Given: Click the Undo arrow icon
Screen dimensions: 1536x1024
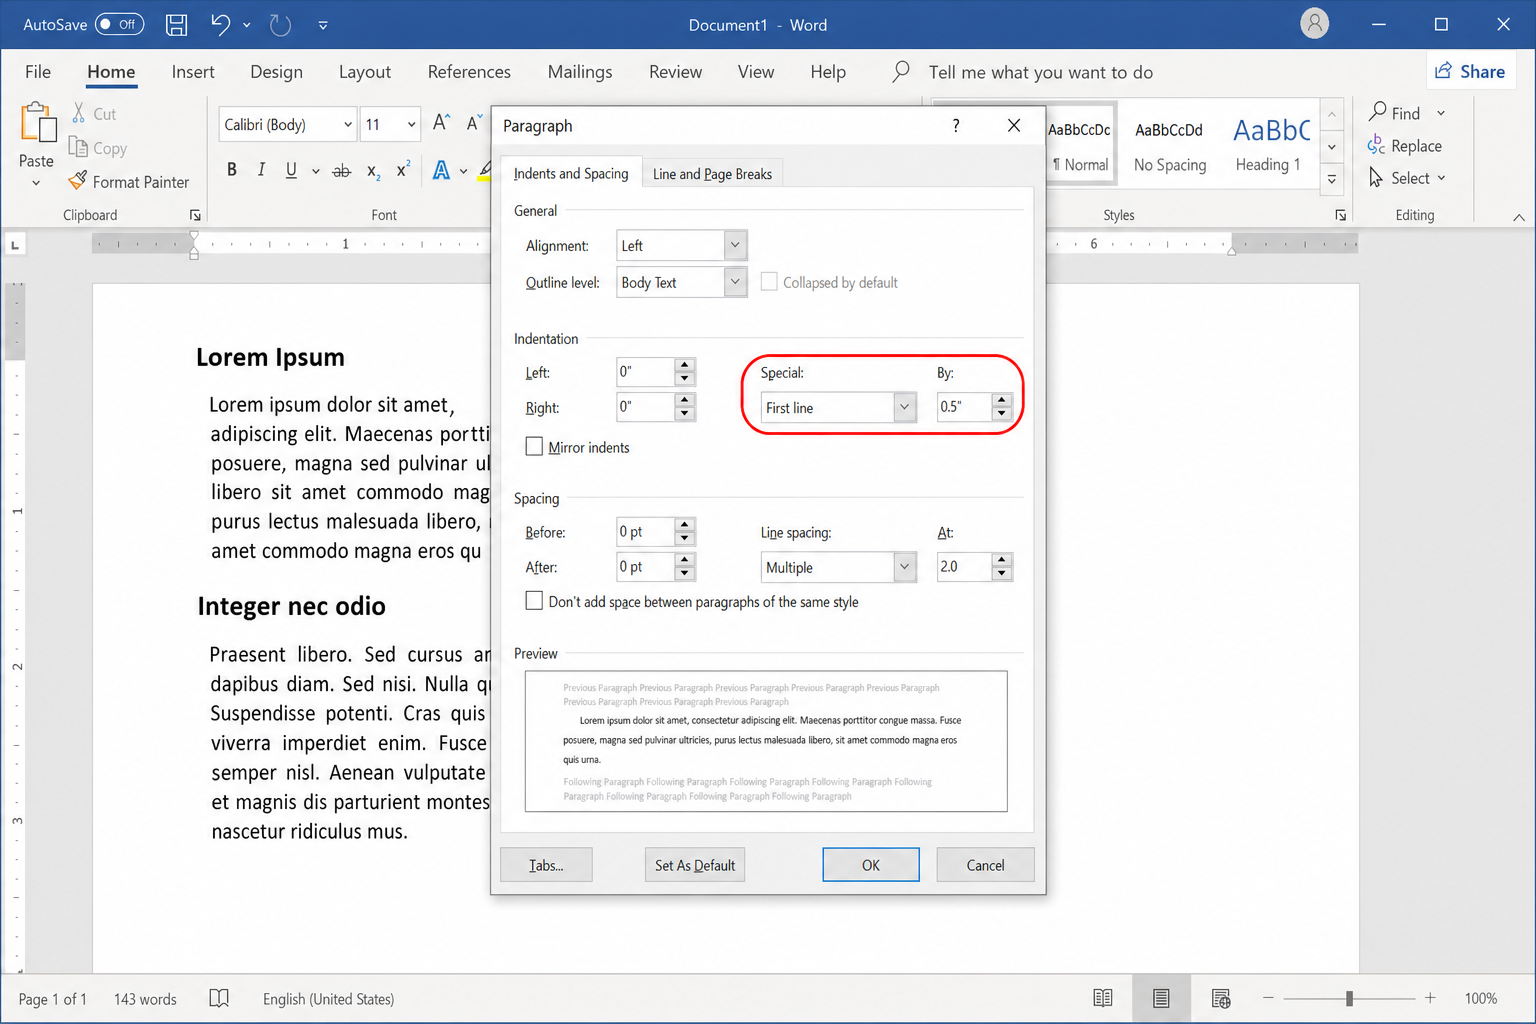Looking at the screenshot, I should (x=221, y=25).
